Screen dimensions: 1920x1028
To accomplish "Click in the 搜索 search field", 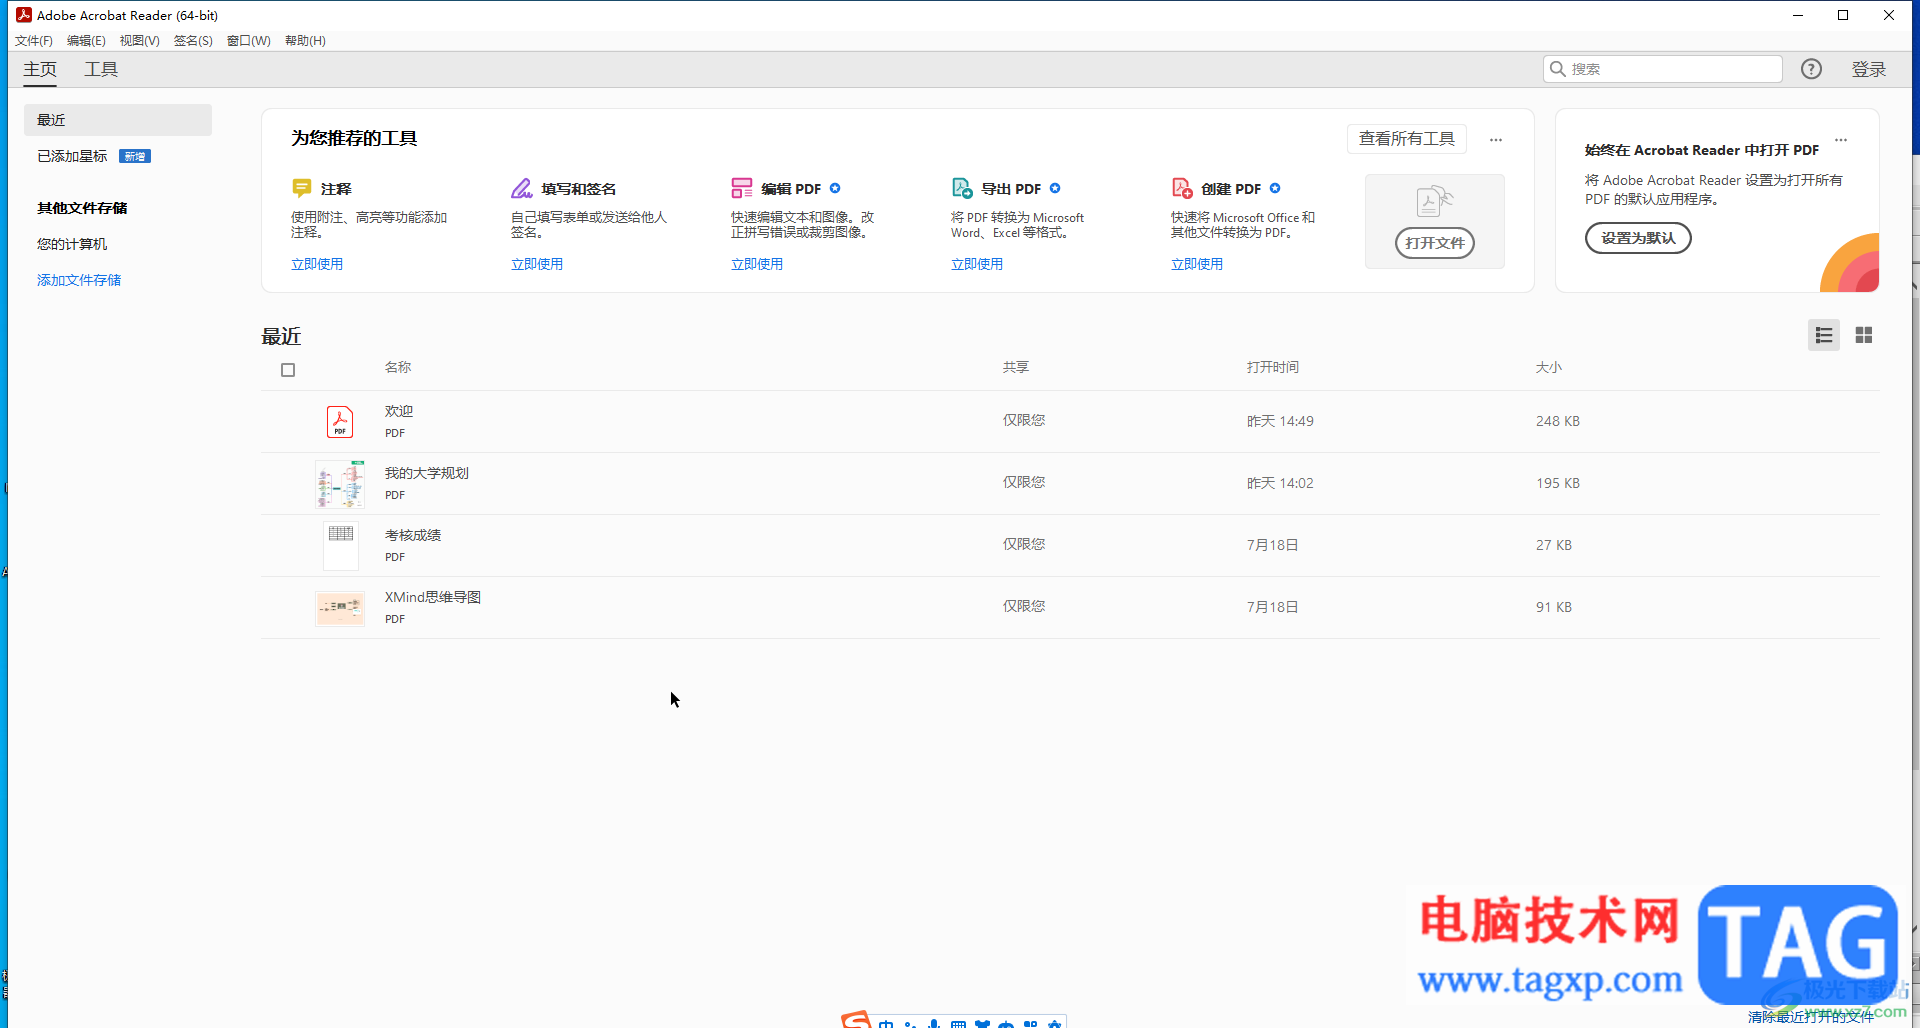I will click(x=1663, y=69).
